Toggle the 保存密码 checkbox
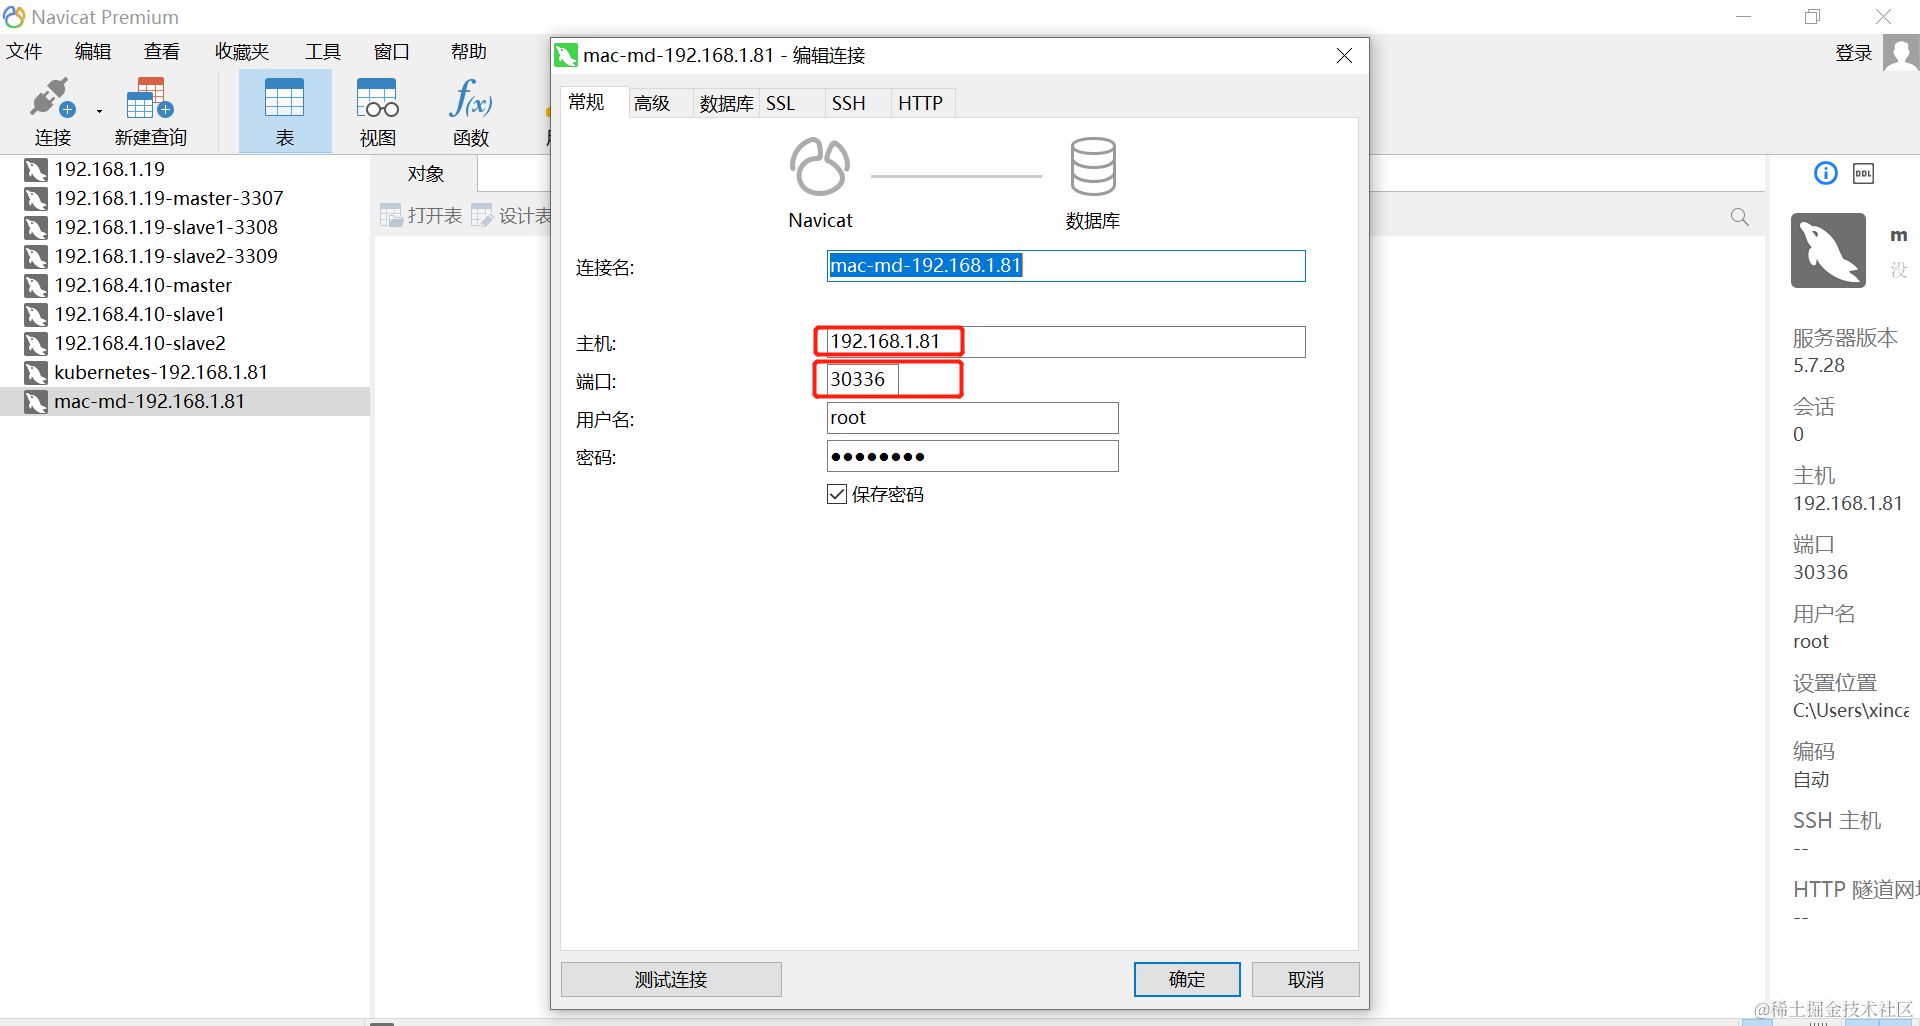Image resolution: width=1920 pixels, height=1026 pixels. click(x=837, y=494)
